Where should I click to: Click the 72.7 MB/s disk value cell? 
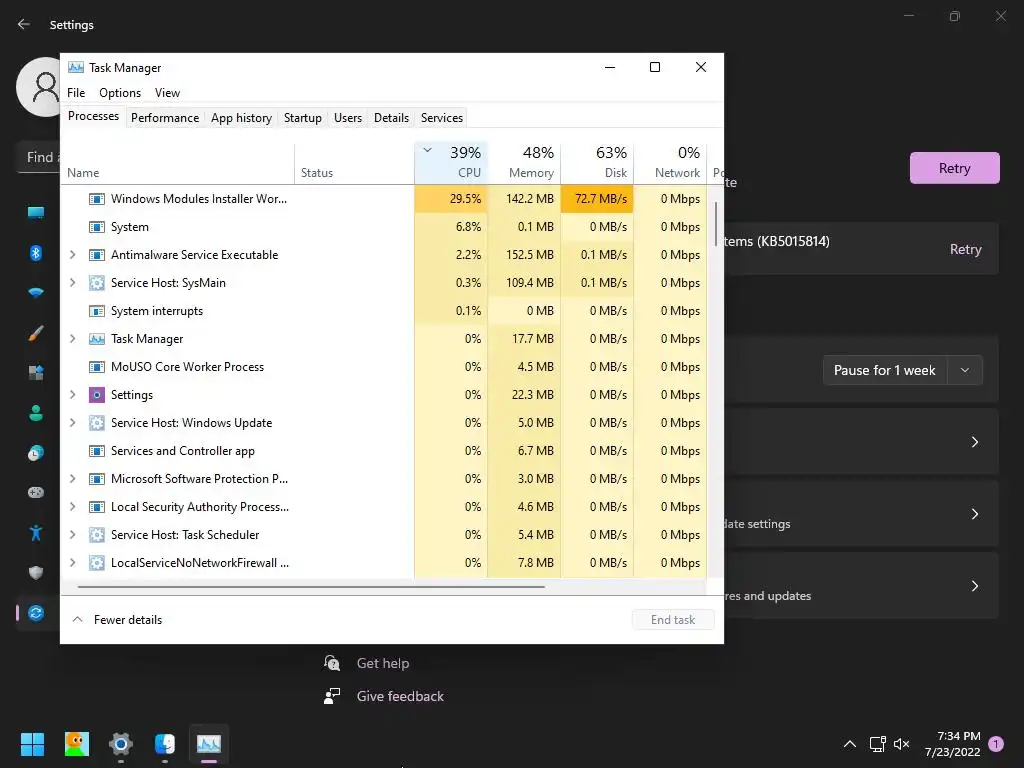[x=598, y=199]
